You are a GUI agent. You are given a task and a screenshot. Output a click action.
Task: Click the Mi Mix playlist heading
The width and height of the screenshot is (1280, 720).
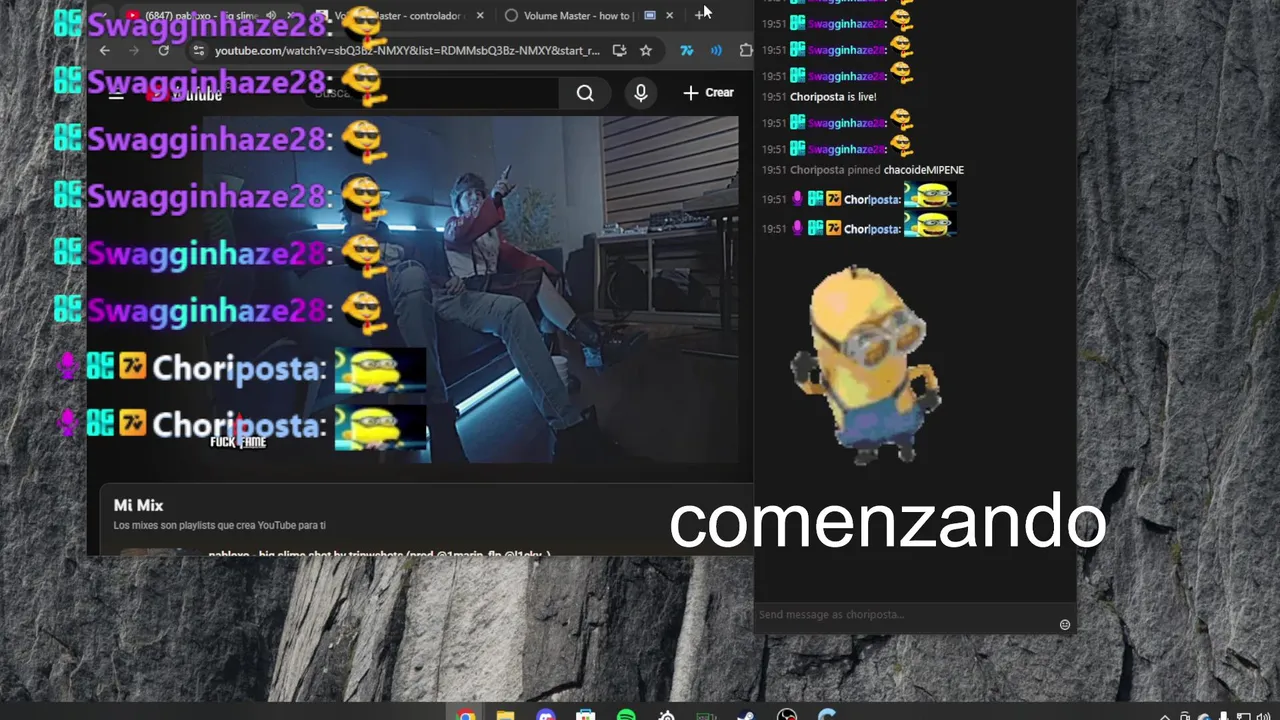(x=138, y=505)
